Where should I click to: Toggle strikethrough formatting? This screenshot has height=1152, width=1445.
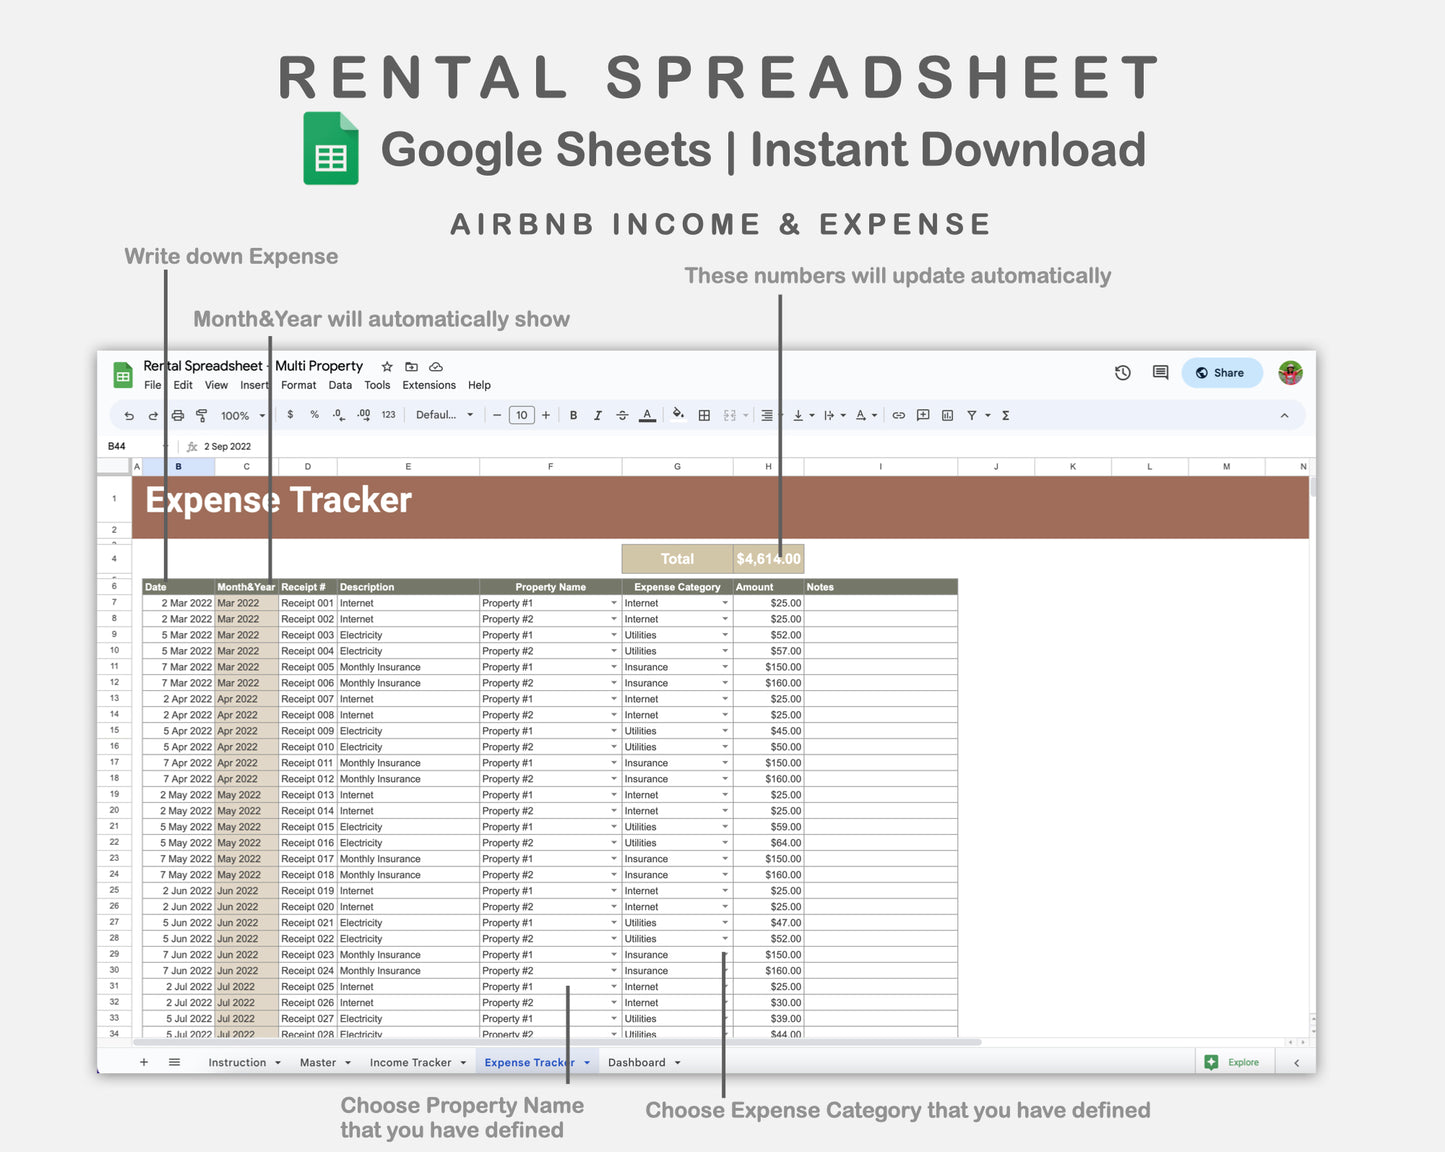(x=622, y=415)
